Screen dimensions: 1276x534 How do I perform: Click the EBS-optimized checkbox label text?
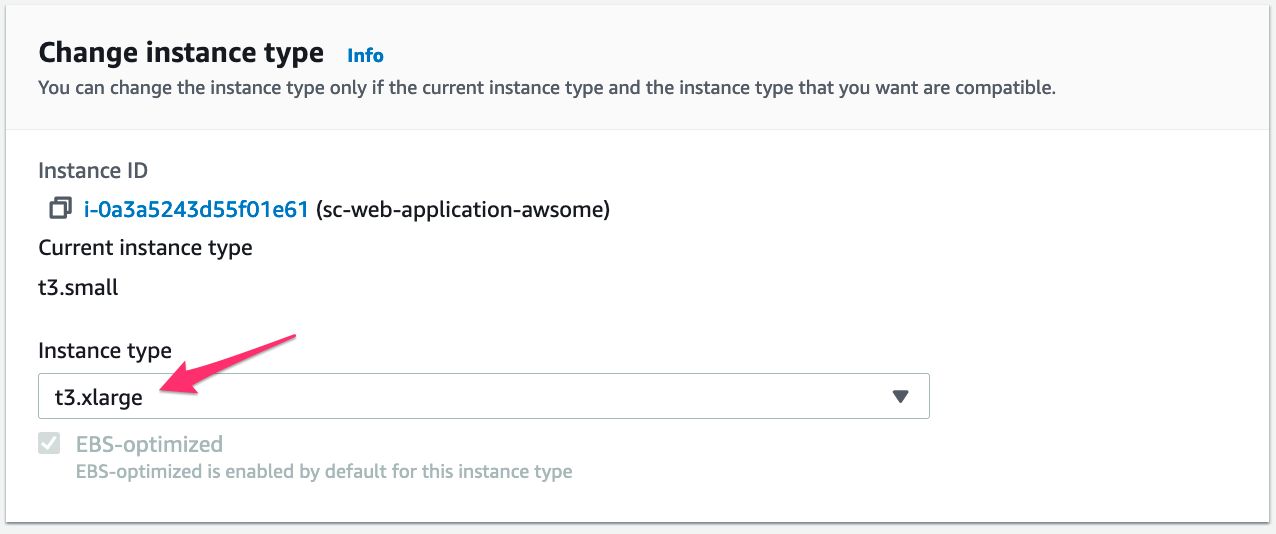click(149, 444)
